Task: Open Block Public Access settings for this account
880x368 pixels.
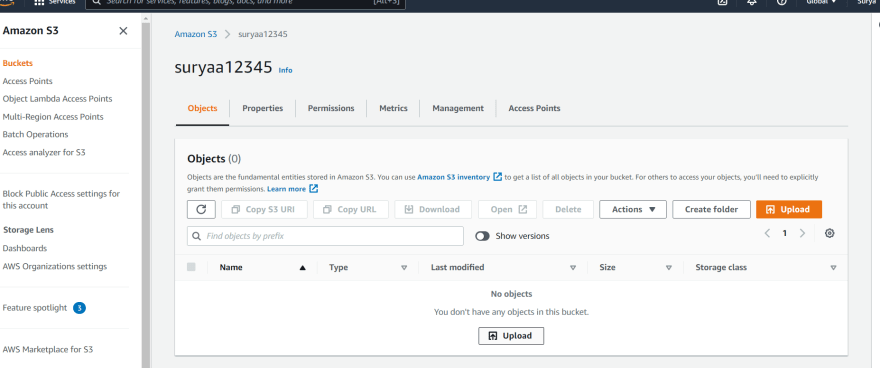Action: (61, 200)
